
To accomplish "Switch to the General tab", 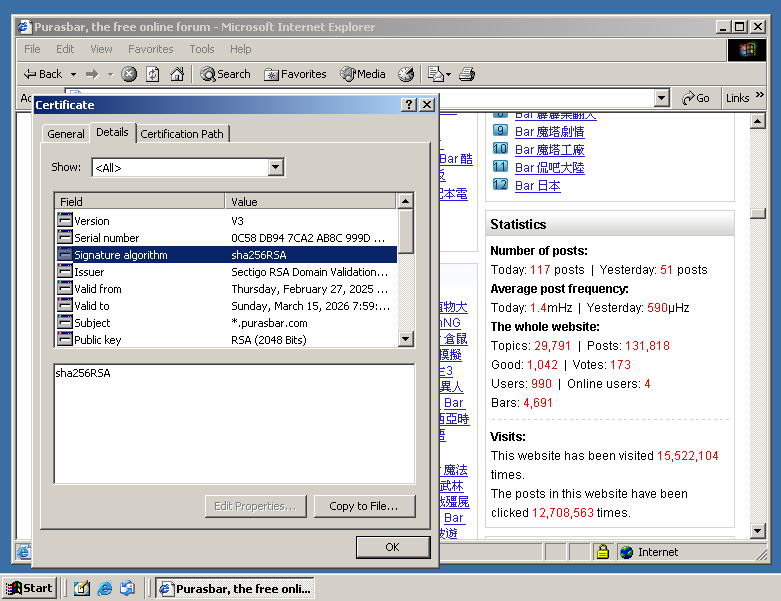I will [x=66, y=134].
